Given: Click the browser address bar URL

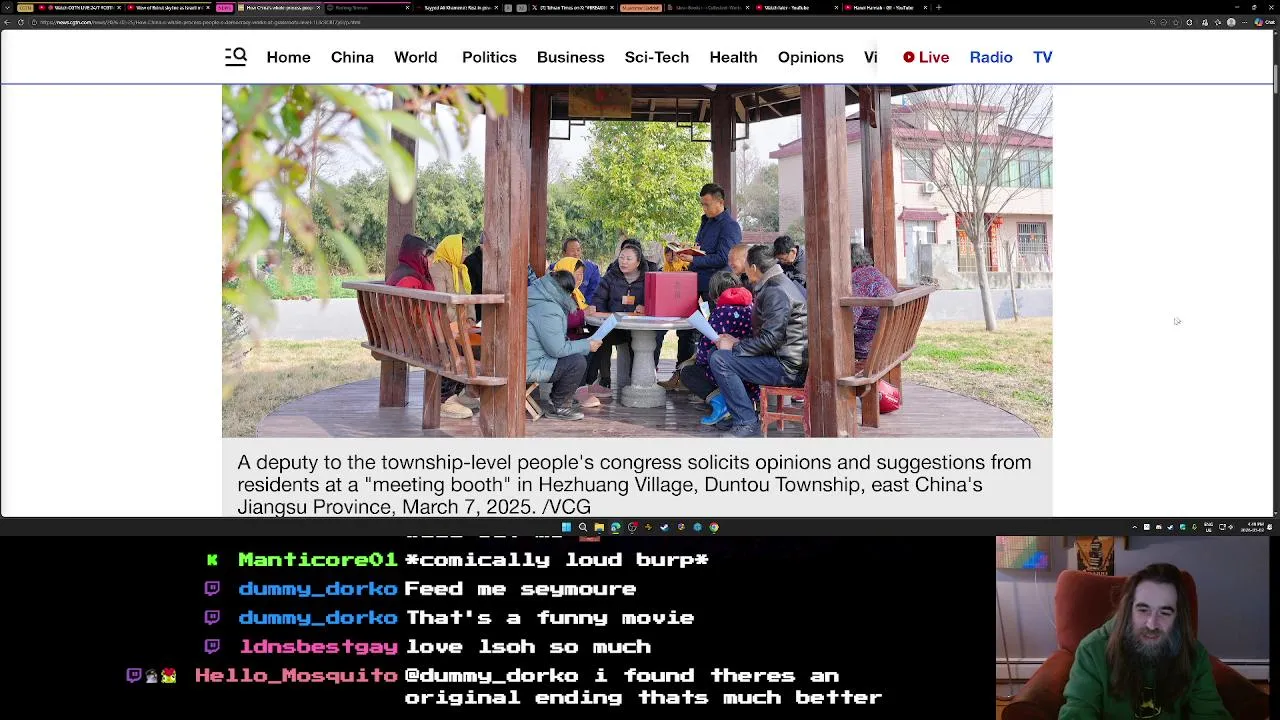Looking at the screenshot, I should coord(200,22).
